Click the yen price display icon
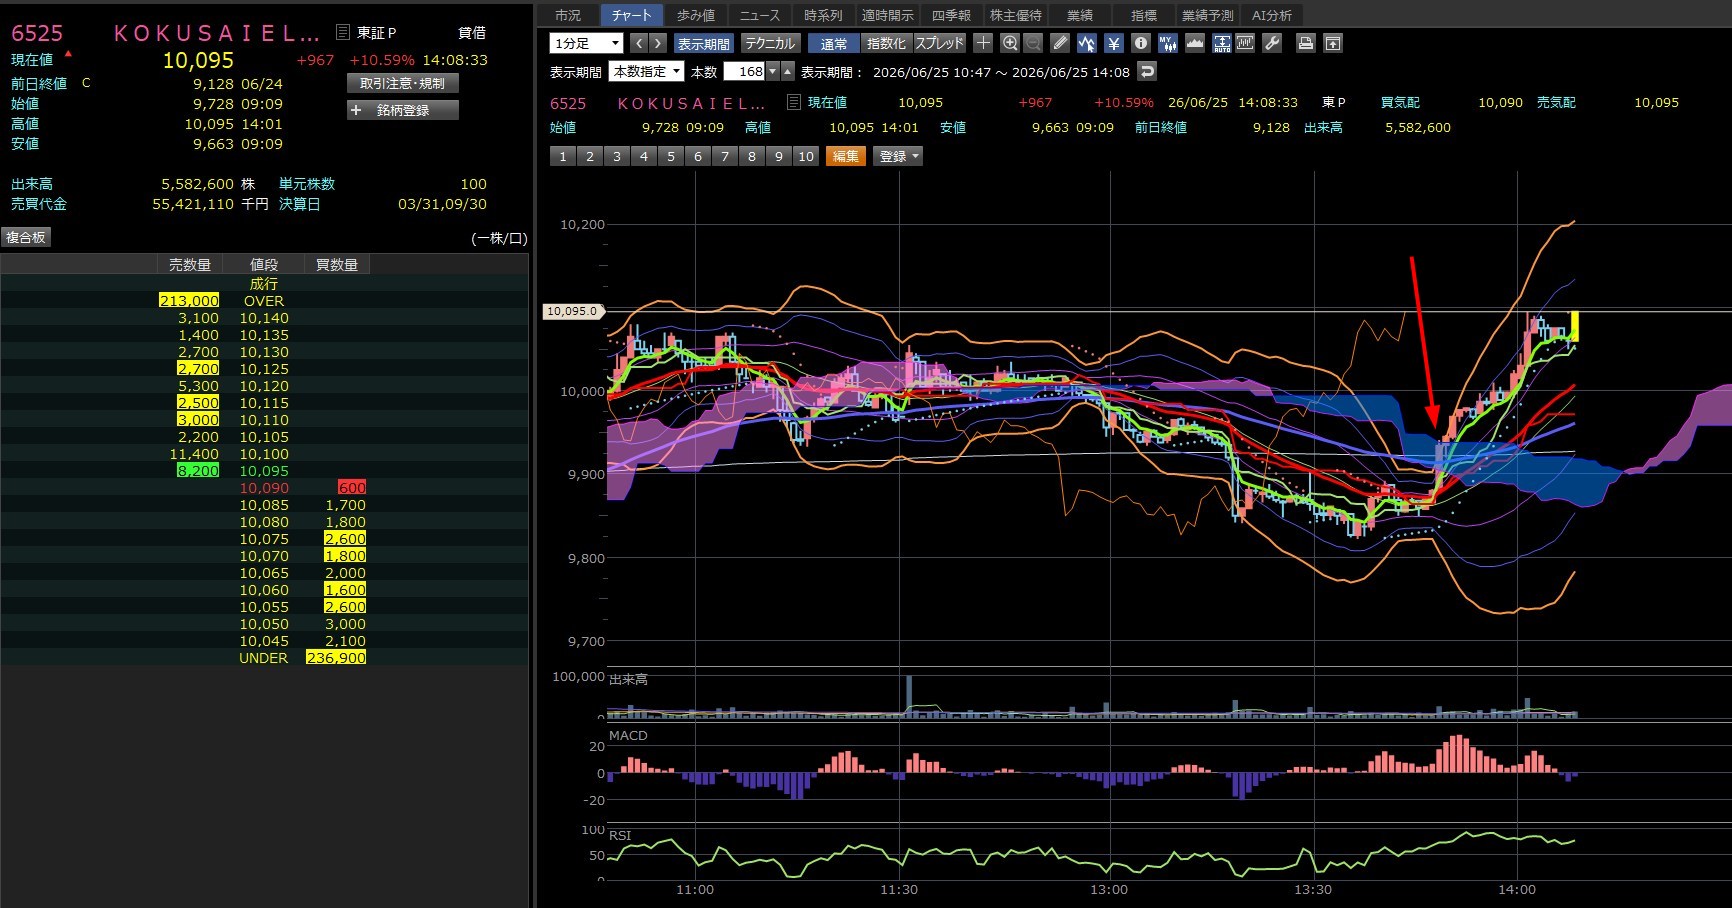 (x=1114, y=43)
